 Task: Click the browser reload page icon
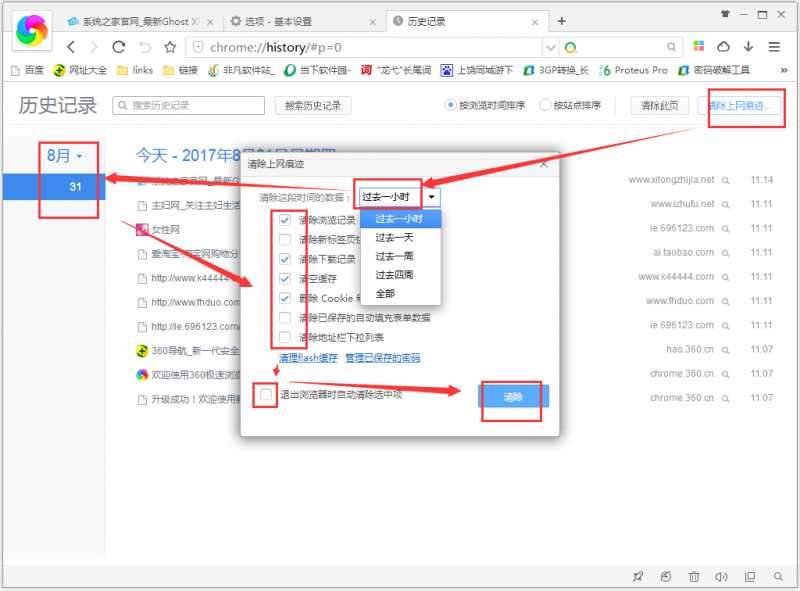(x=119, y=47)
